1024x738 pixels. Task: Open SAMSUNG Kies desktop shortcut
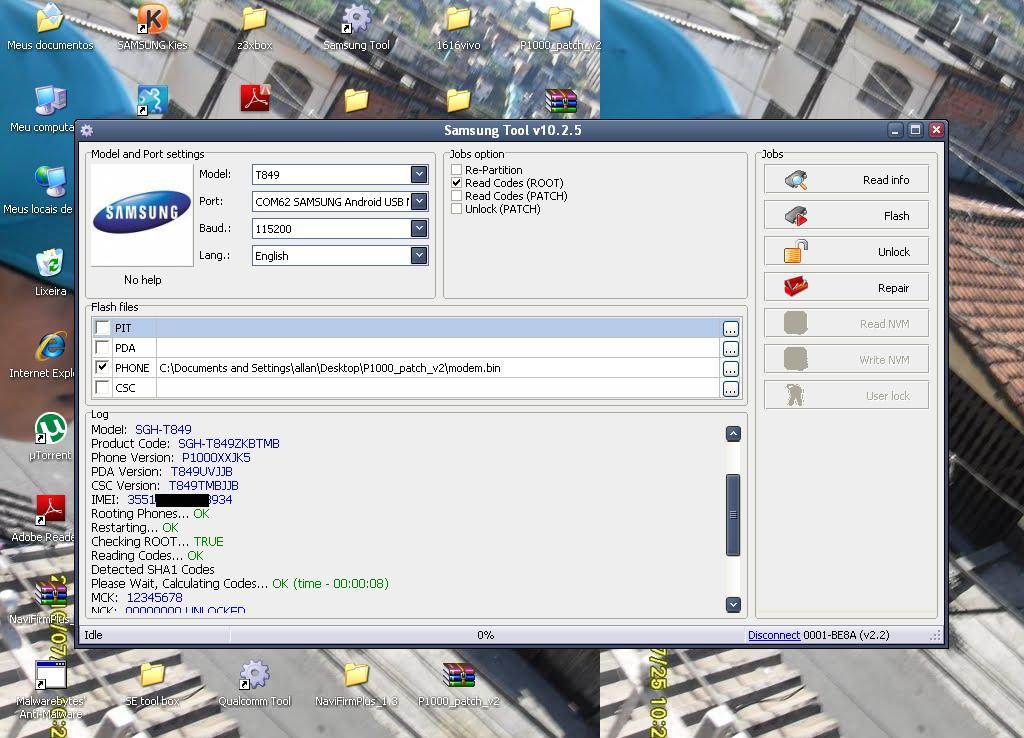[x=152, y=26]
